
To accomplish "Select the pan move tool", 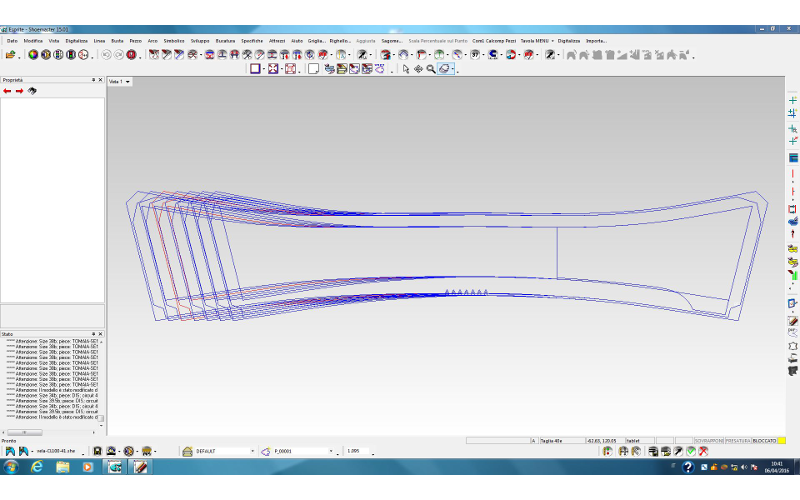I will tap(418, 69).
